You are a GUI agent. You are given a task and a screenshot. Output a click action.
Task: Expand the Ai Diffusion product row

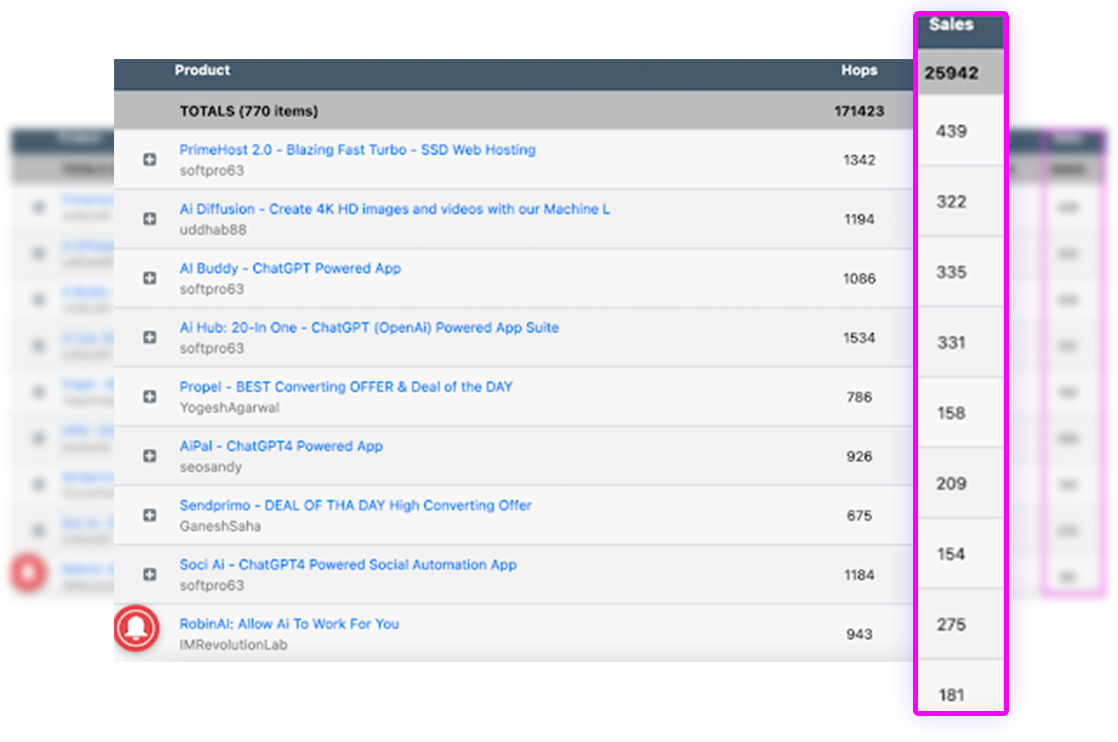(149, 219)
